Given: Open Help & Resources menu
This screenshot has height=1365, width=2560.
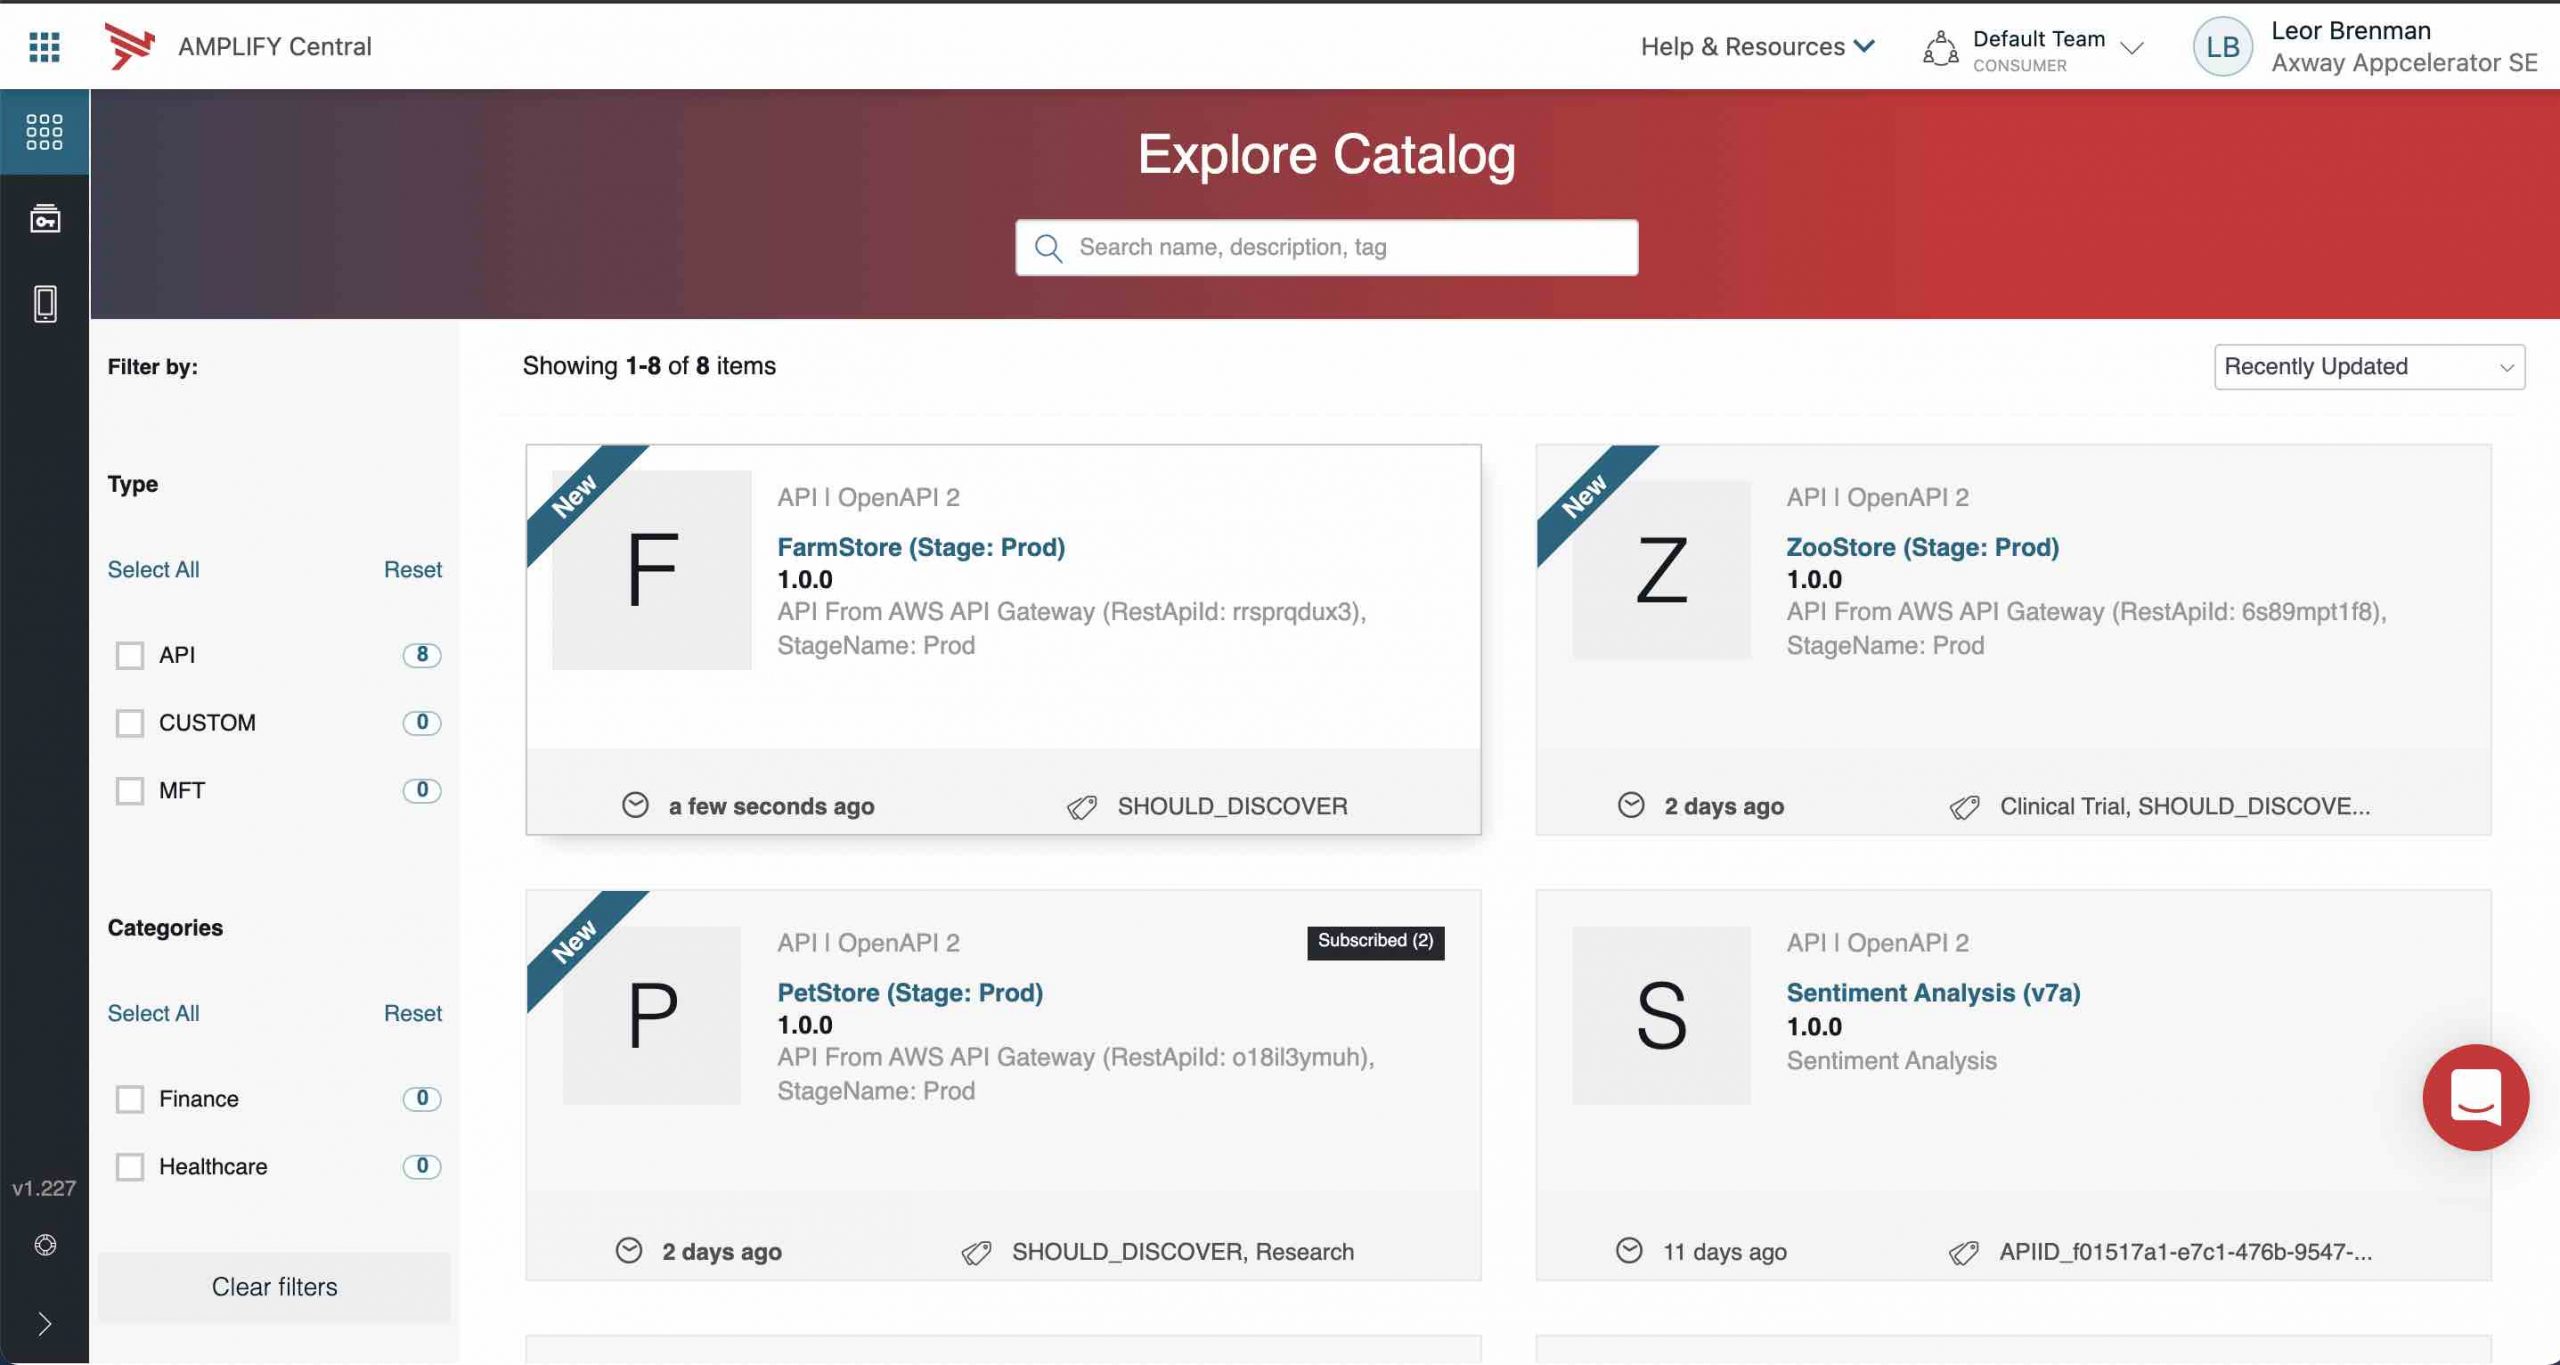Looking at the screenshot, I should coord(1757,46).
